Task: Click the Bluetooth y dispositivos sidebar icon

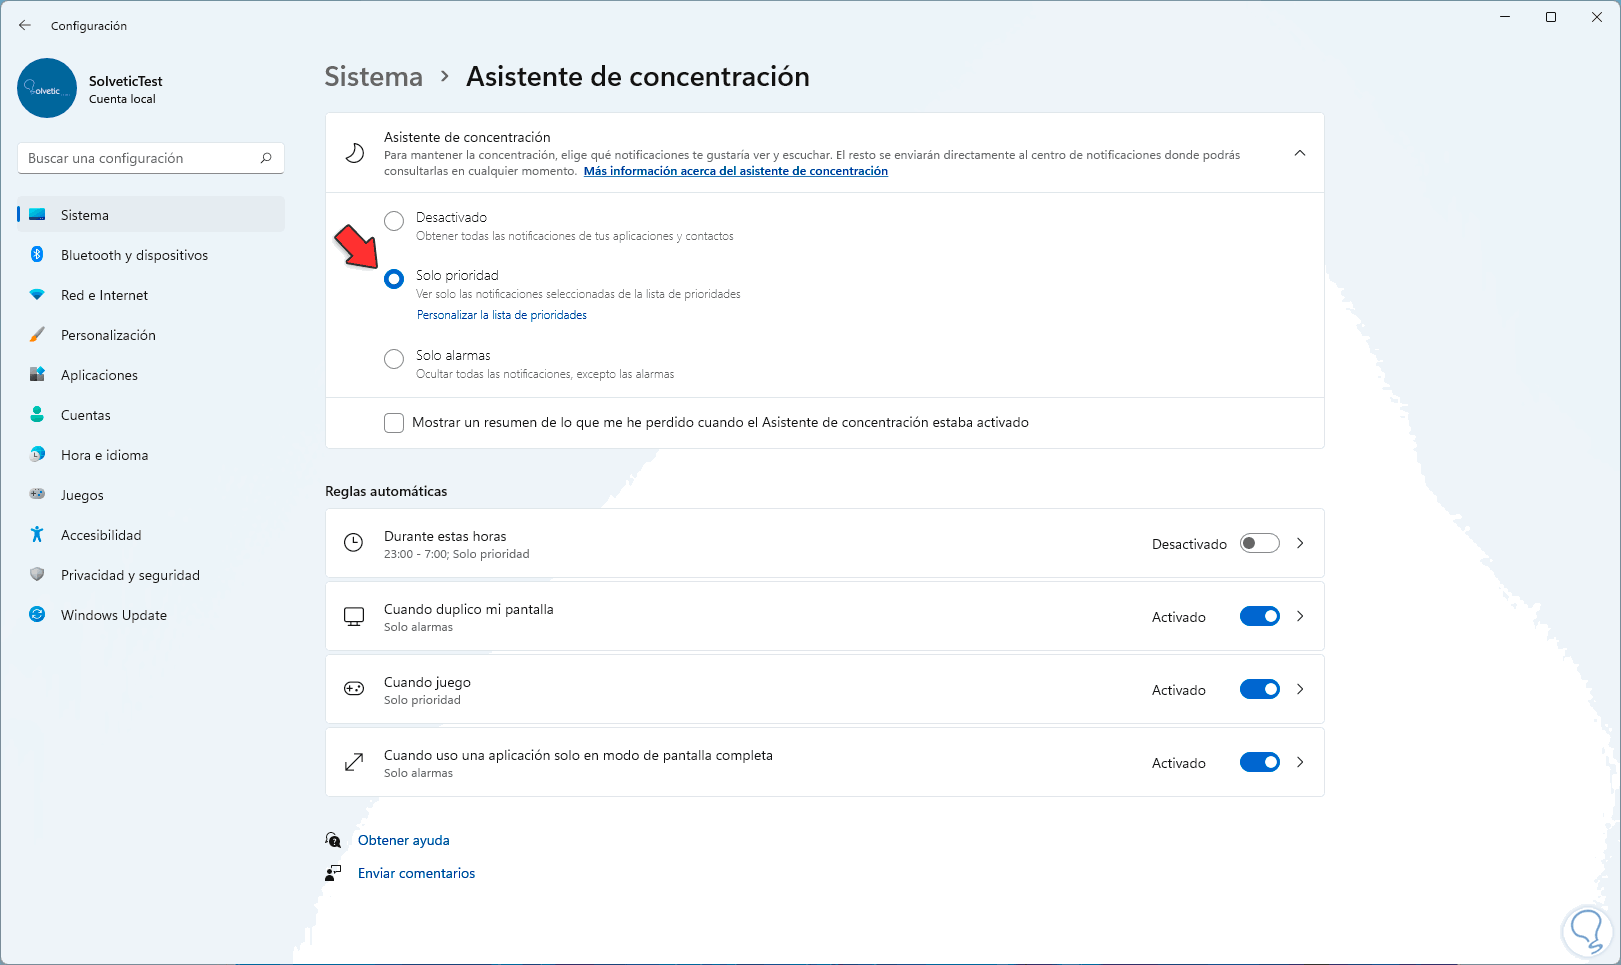Action: 37,255
